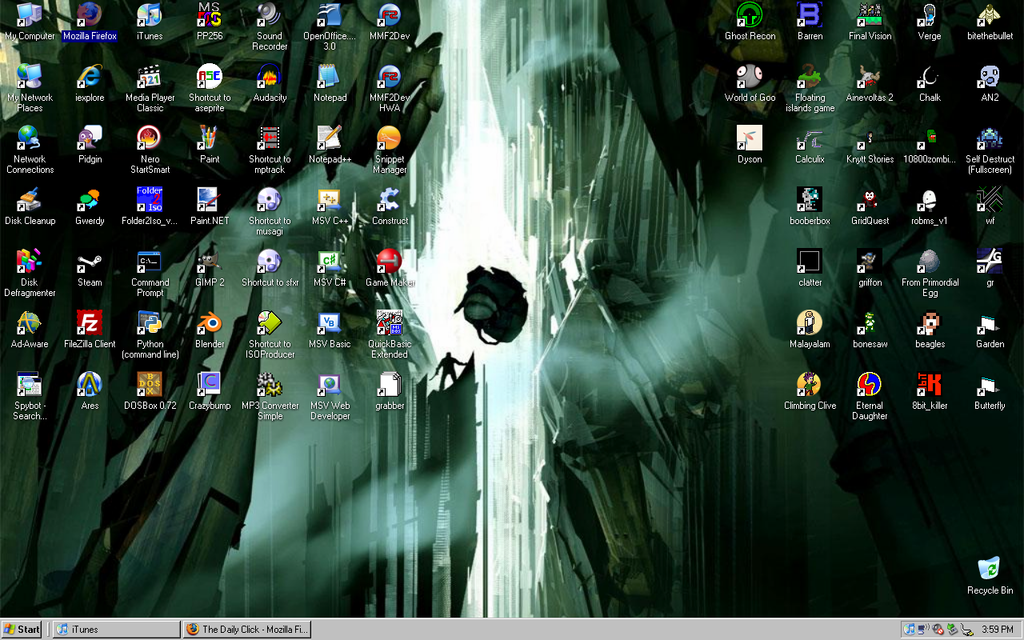Select the Pidgin desktop icon
The image size is (1024, 640).
[x=89, y=138]
